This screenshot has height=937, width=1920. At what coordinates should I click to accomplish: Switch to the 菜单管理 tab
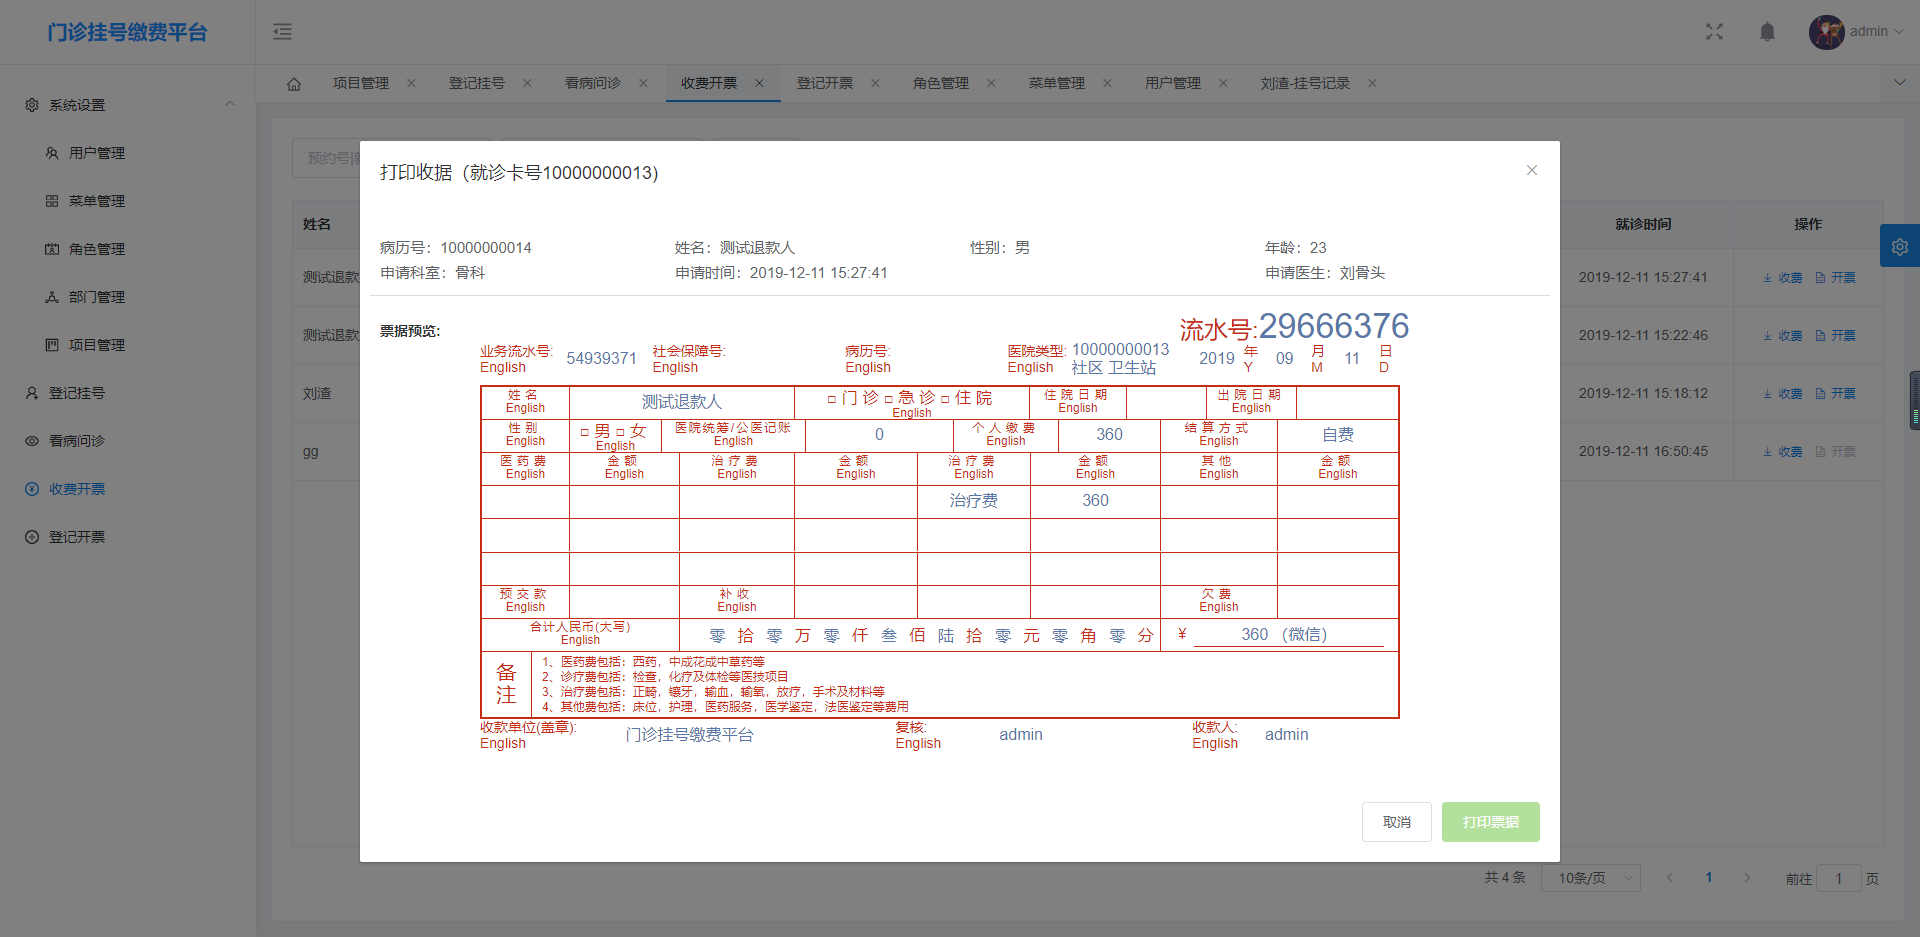click(x=1057, y=83)
